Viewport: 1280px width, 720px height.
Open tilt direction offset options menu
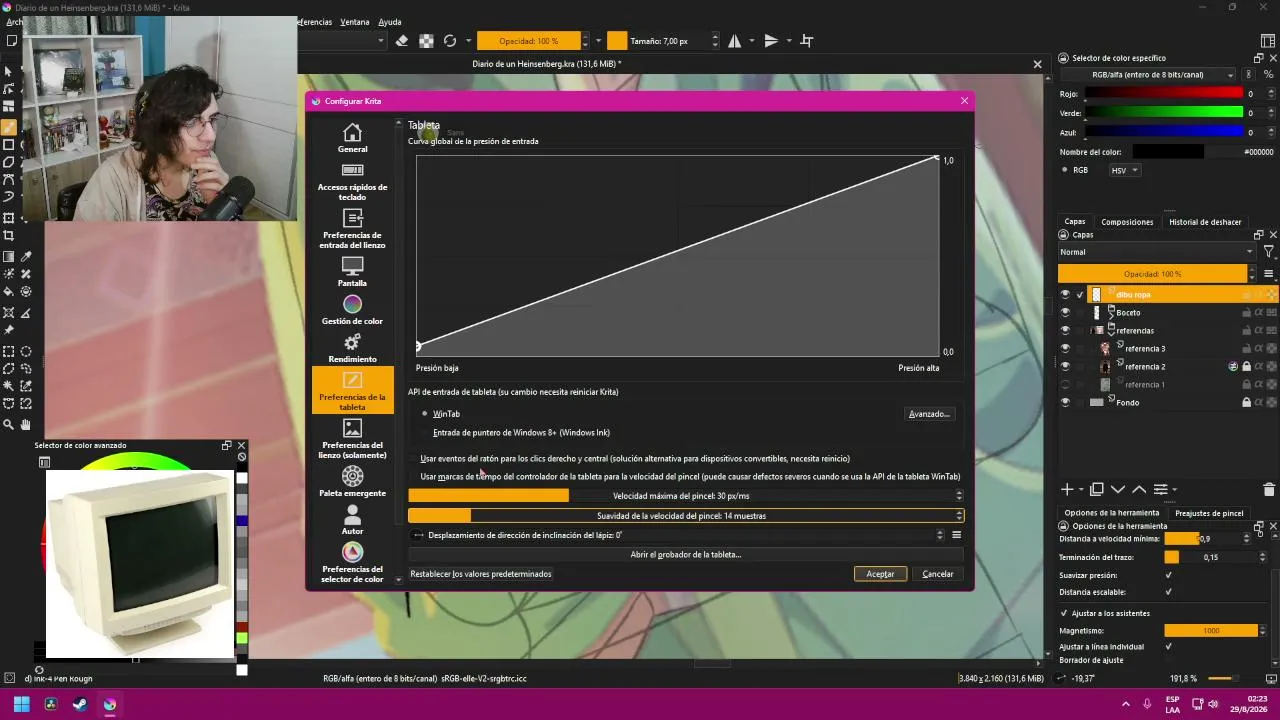point(956,535)
